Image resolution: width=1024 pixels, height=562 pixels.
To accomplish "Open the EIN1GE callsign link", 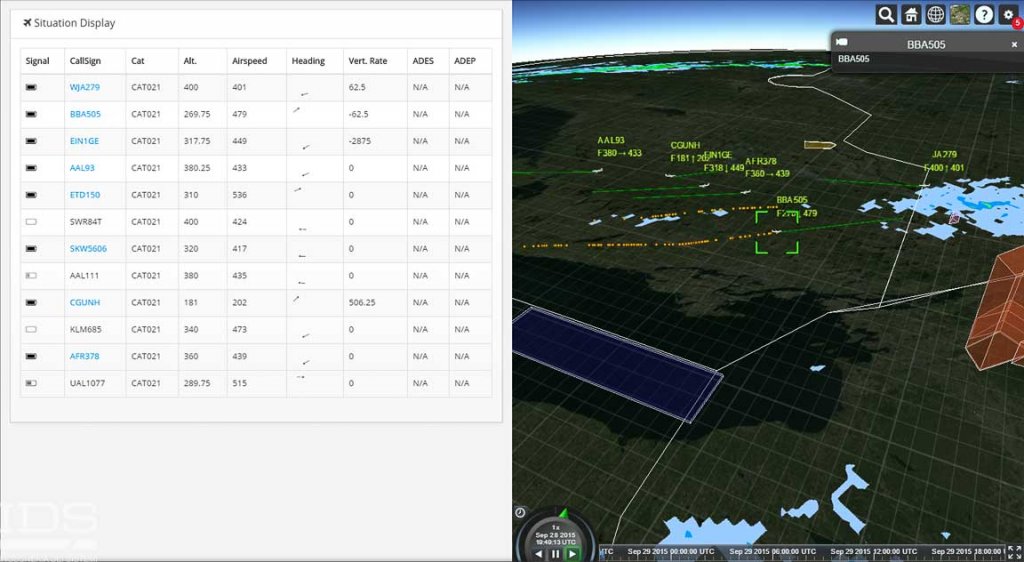I will click(84, 141).
